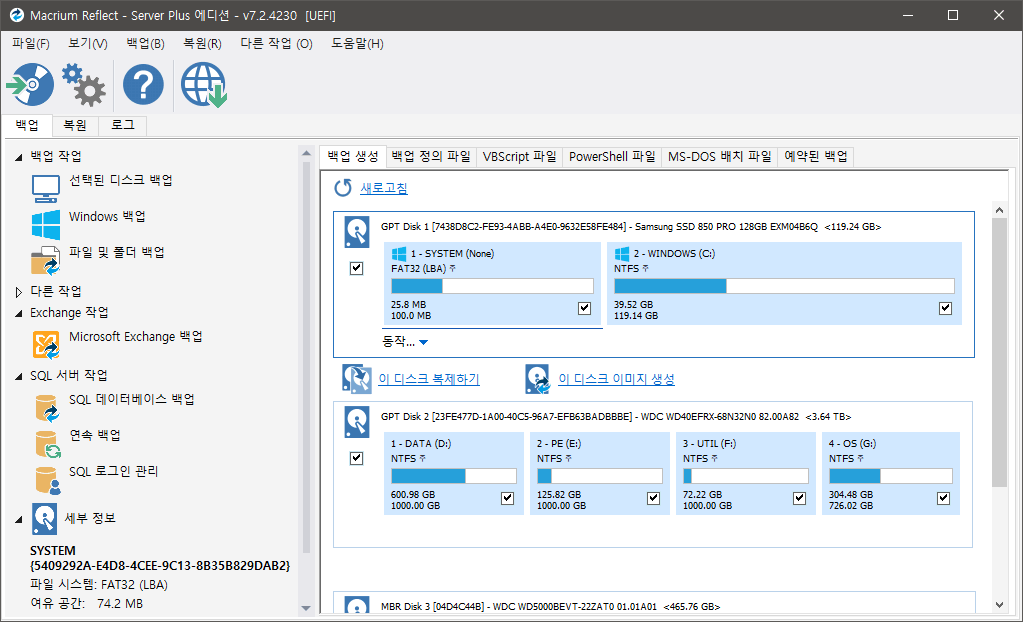Uncheck the 2 - PE (E:) partition checkbox
The height and width of the screenshot is (622, 1023).
[x=654, y=498]
